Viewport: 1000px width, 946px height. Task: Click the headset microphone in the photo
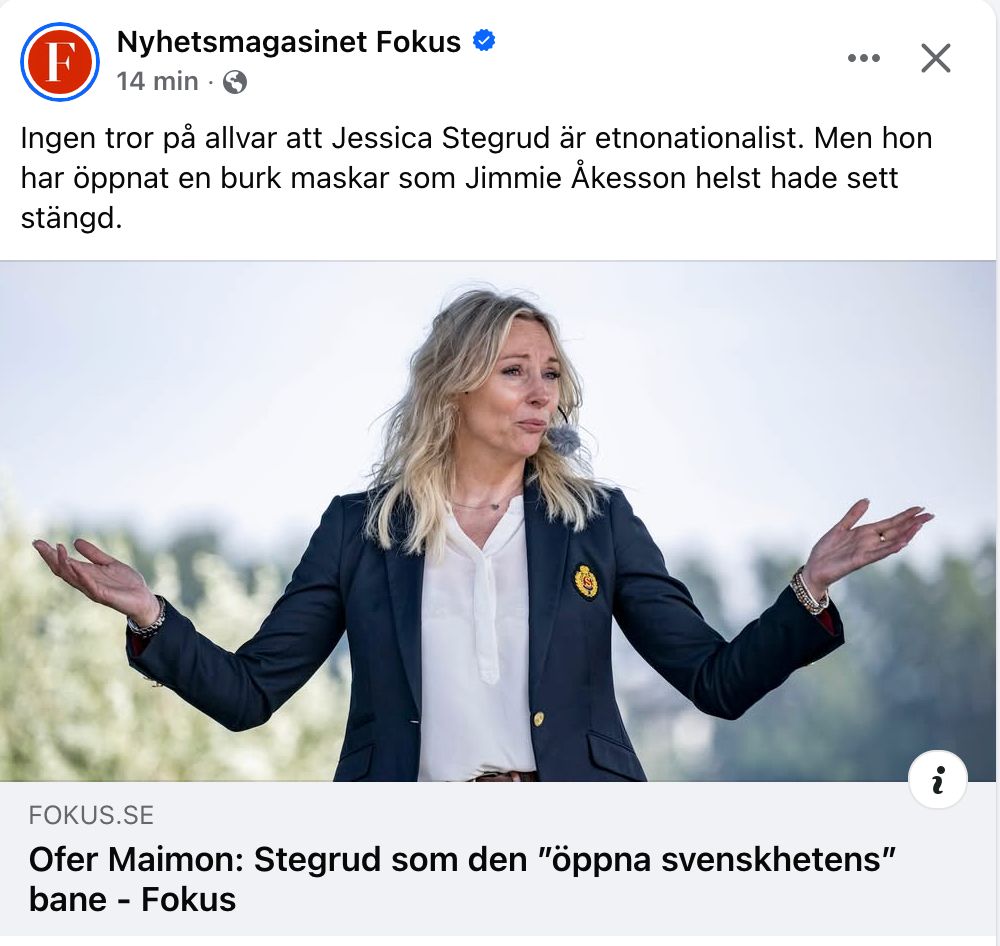(562, 438)
